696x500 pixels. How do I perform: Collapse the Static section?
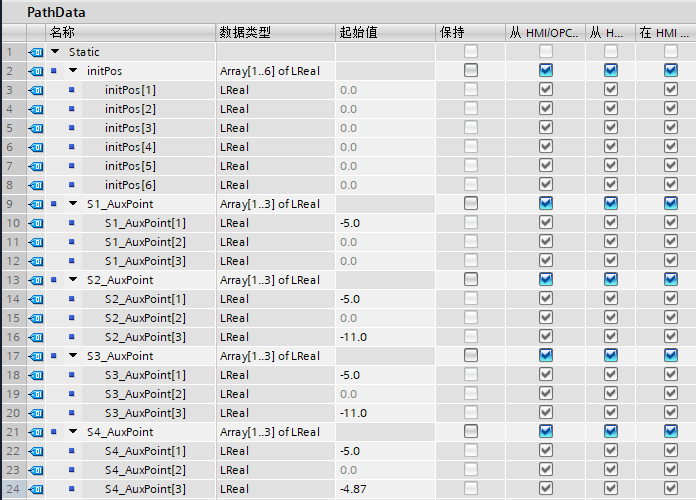coord(55,52)
